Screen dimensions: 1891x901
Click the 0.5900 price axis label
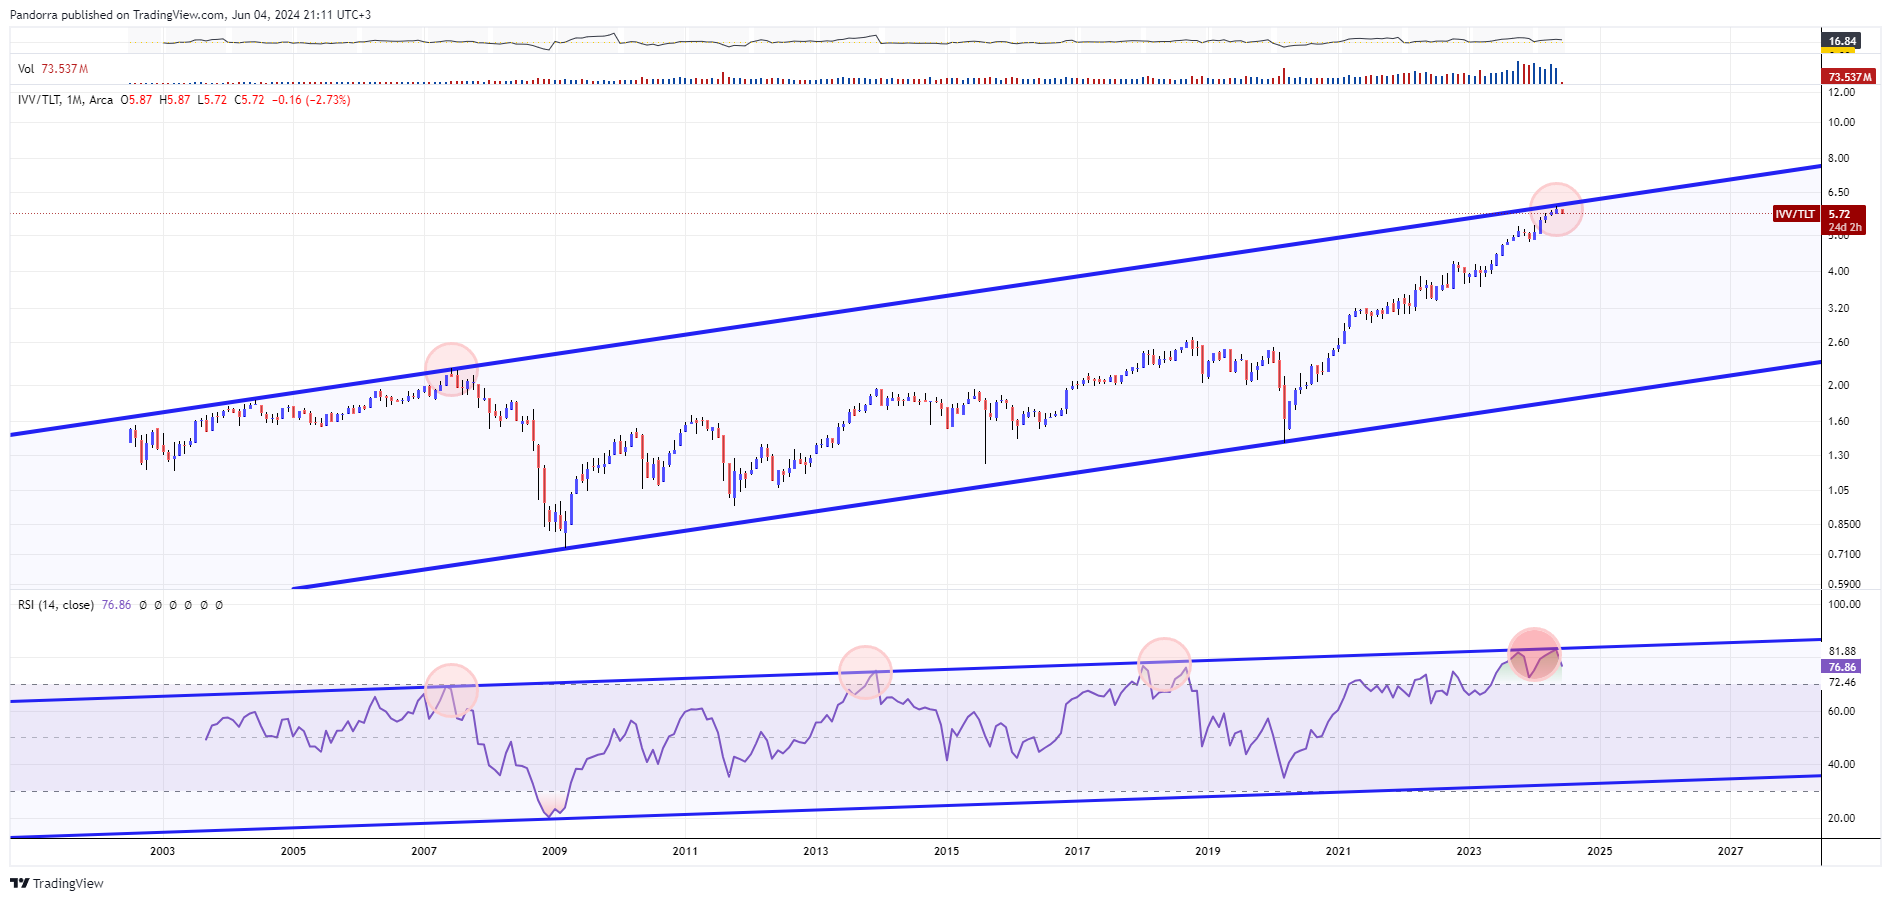coord(1844,584)
